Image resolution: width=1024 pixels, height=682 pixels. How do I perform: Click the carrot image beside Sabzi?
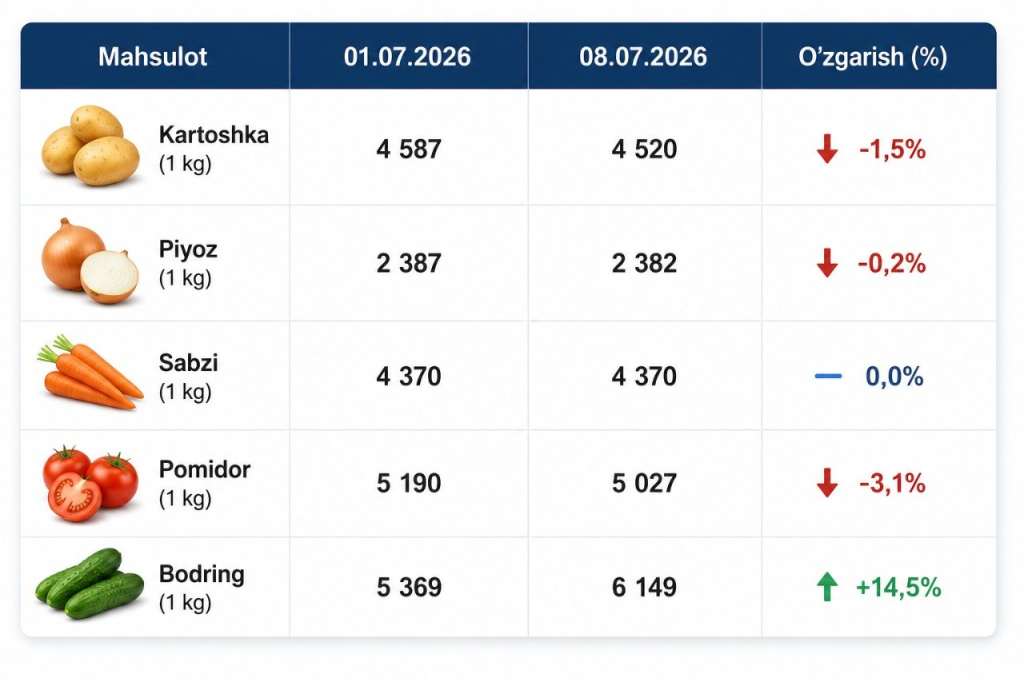point(90,372)
